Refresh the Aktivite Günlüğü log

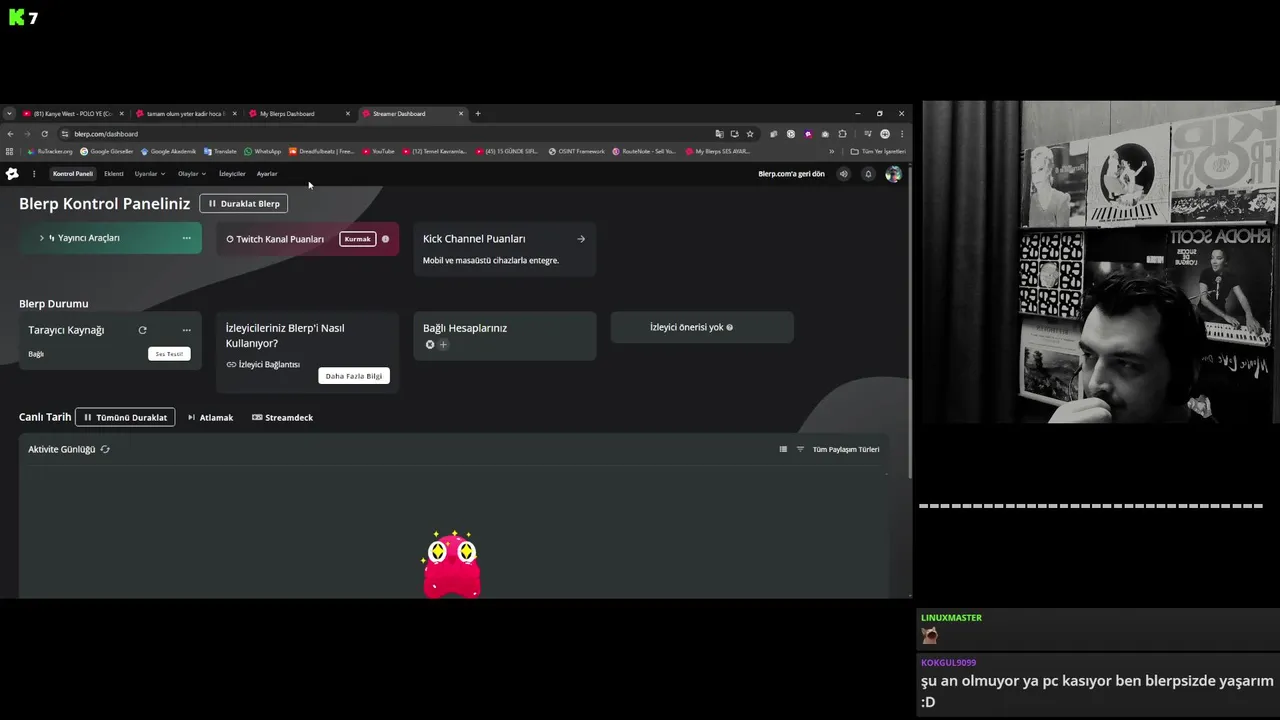(105, 450)
